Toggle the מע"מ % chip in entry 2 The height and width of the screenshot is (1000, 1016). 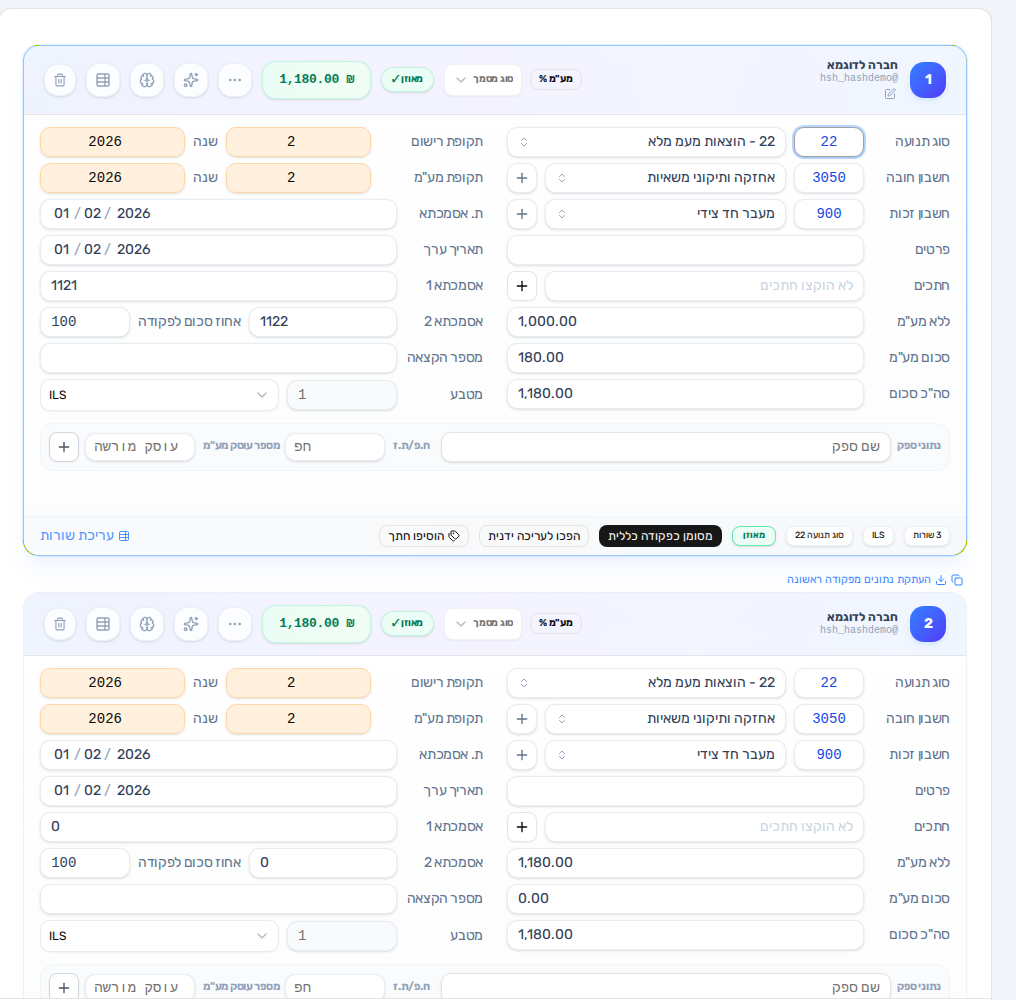point(556,623)
